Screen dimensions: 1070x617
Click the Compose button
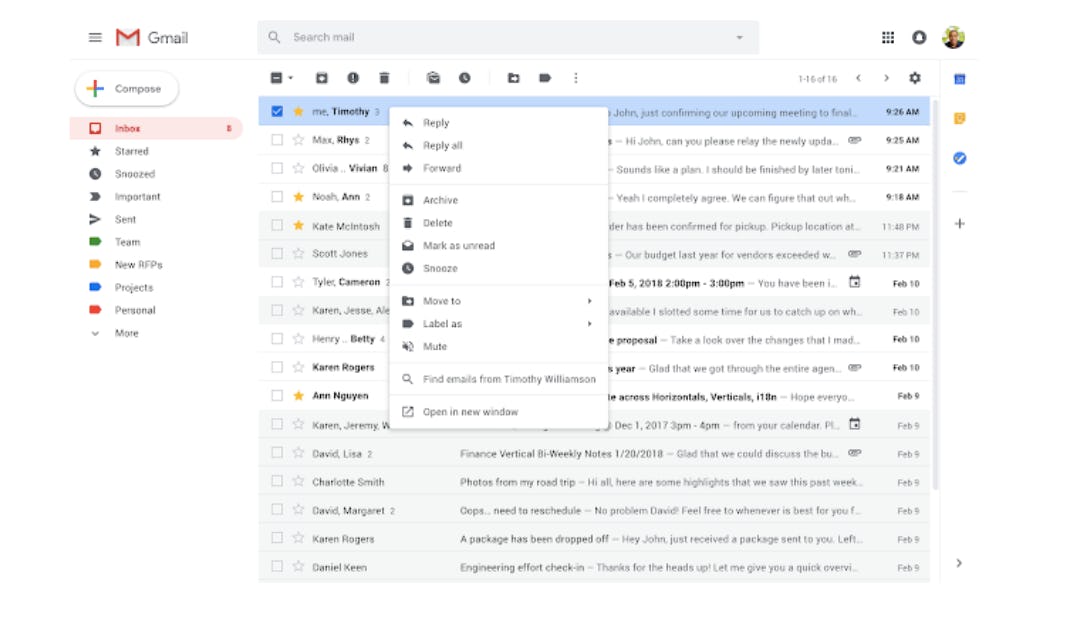coord(127,89)
